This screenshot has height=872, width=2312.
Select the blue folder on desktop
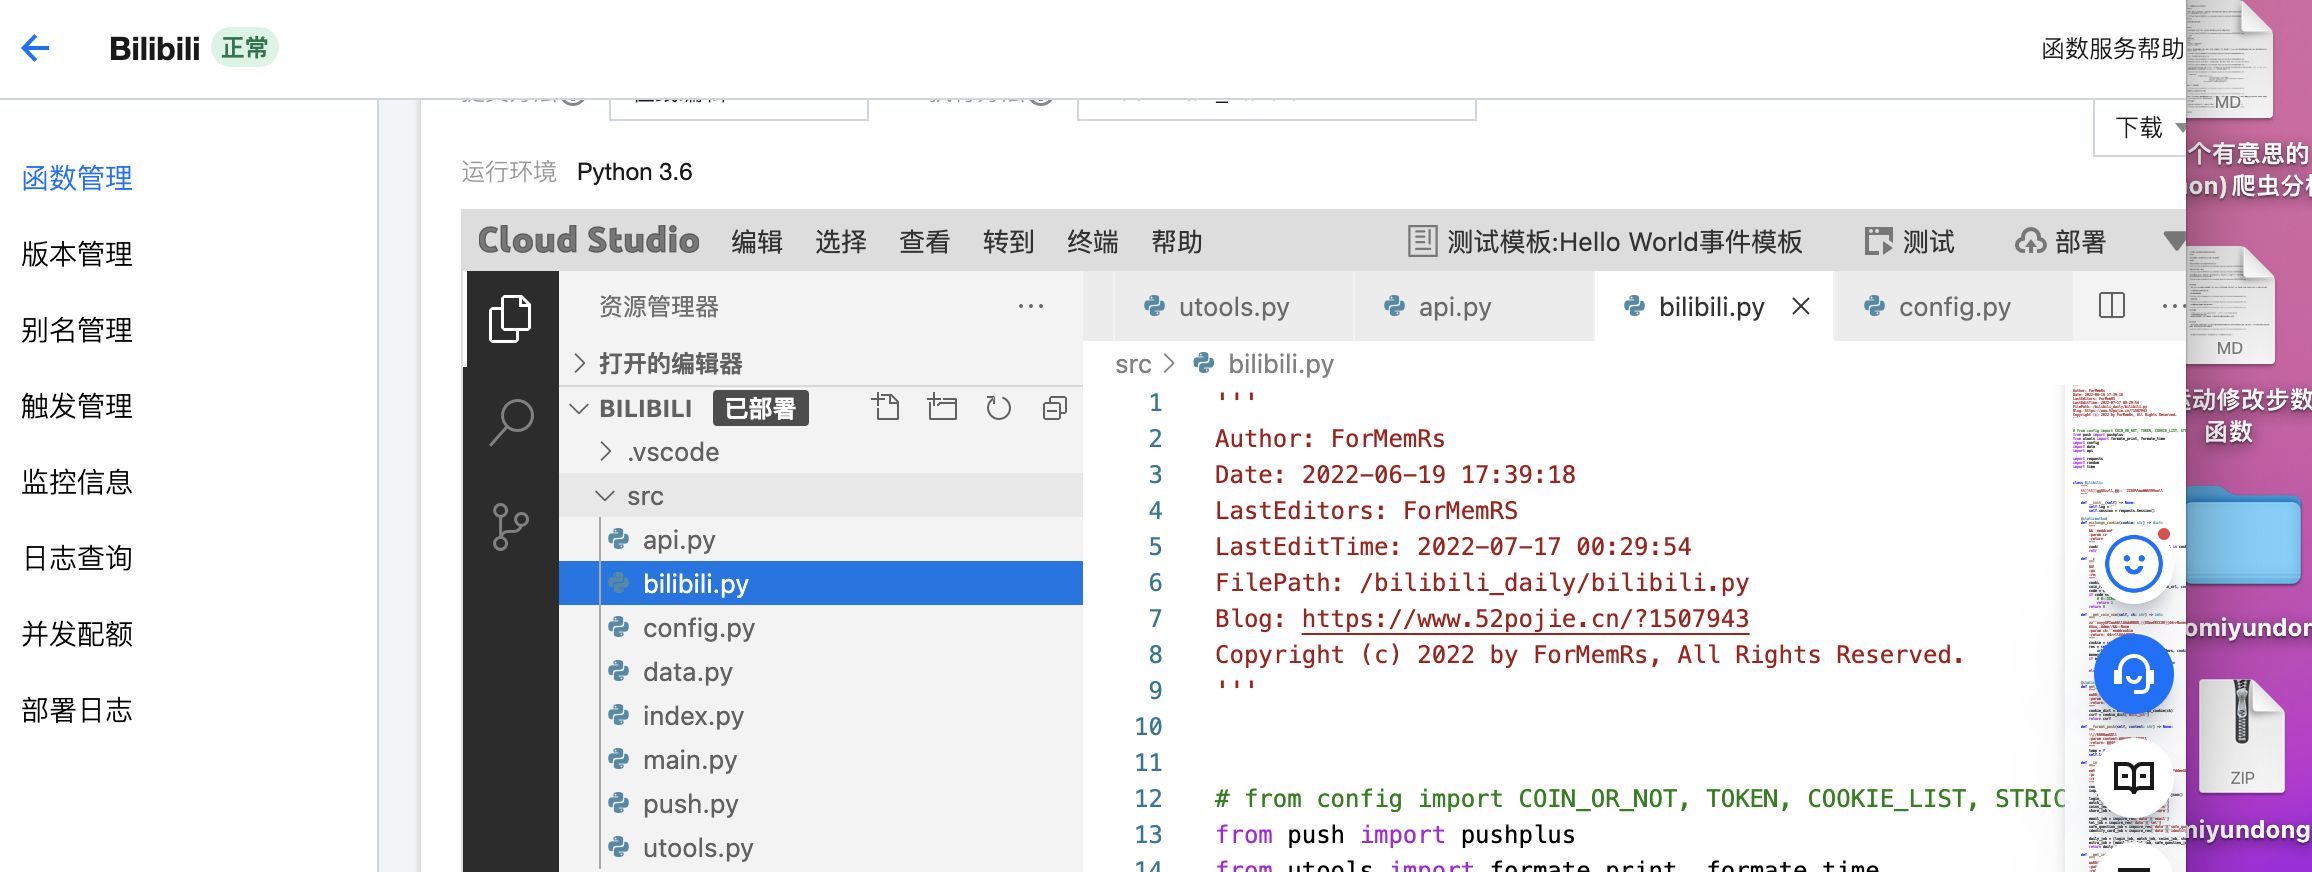tap(2244, 536)
